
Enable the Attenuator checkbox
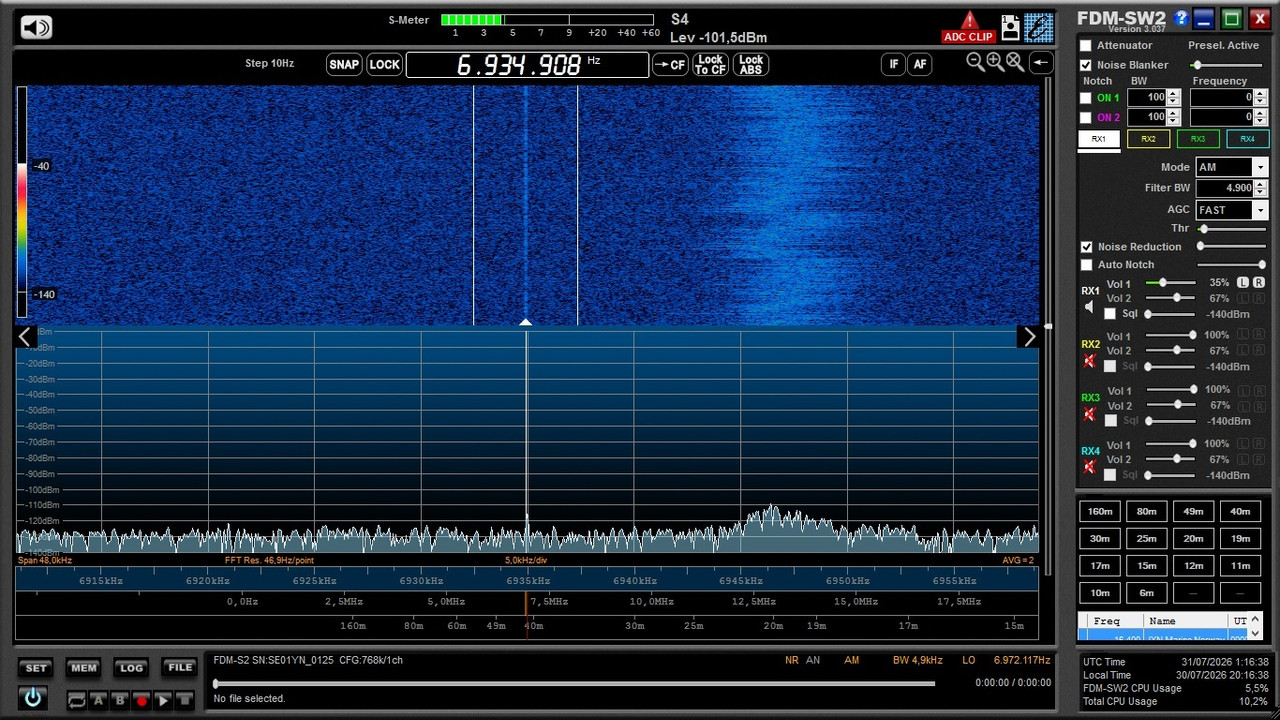tap(1086, 46)
